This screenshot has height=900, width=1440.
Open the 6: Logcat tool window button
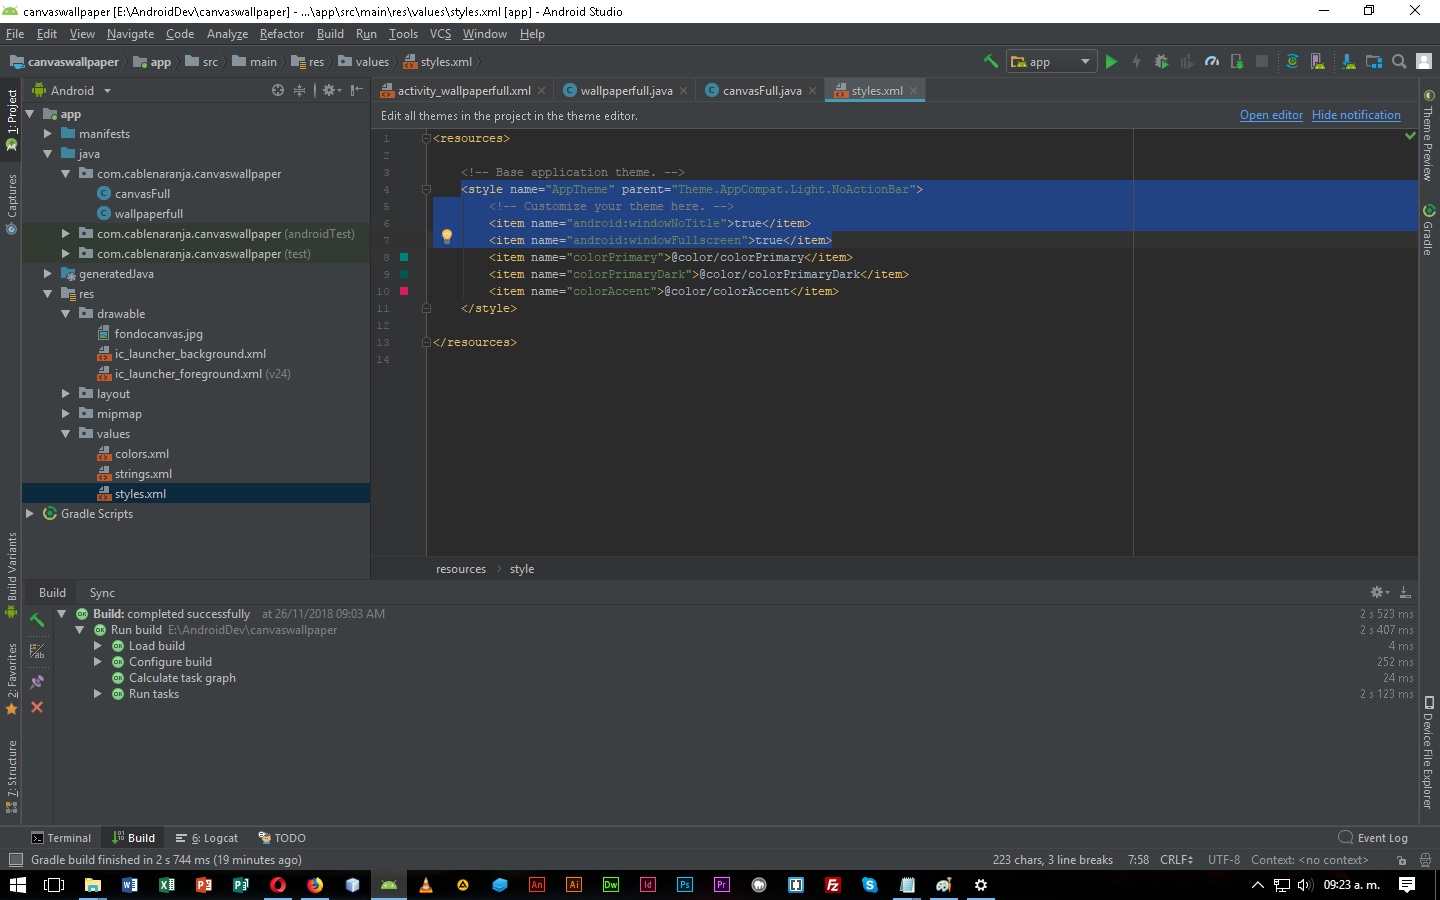[x=207, y=838]
